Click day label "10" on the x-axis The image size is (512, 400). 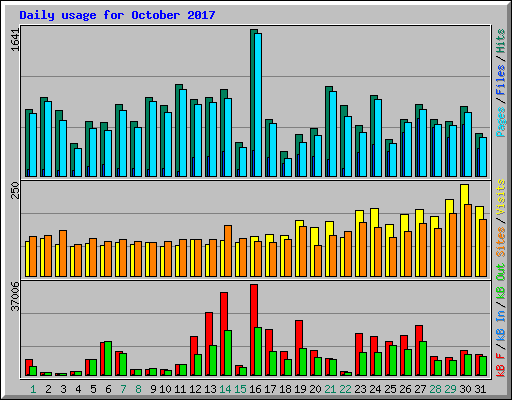[165, 389]
